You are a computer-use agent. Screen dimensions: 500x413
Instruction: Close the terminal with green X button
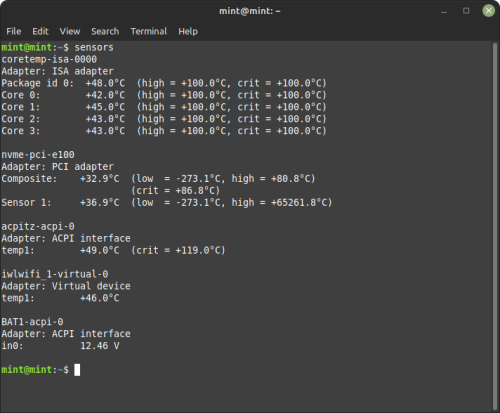(488, 11)
